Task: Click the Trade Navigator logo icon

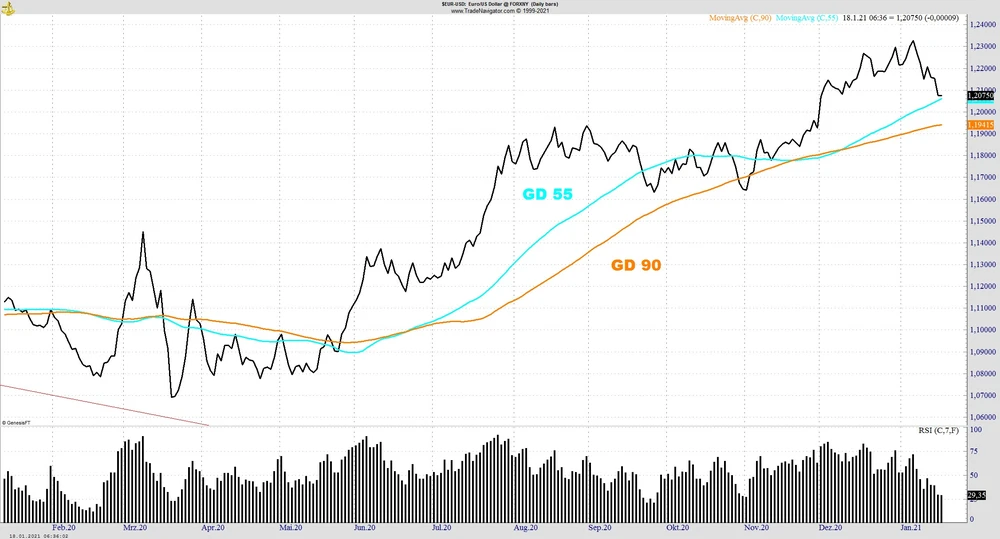Action: [x=8, y=8]
